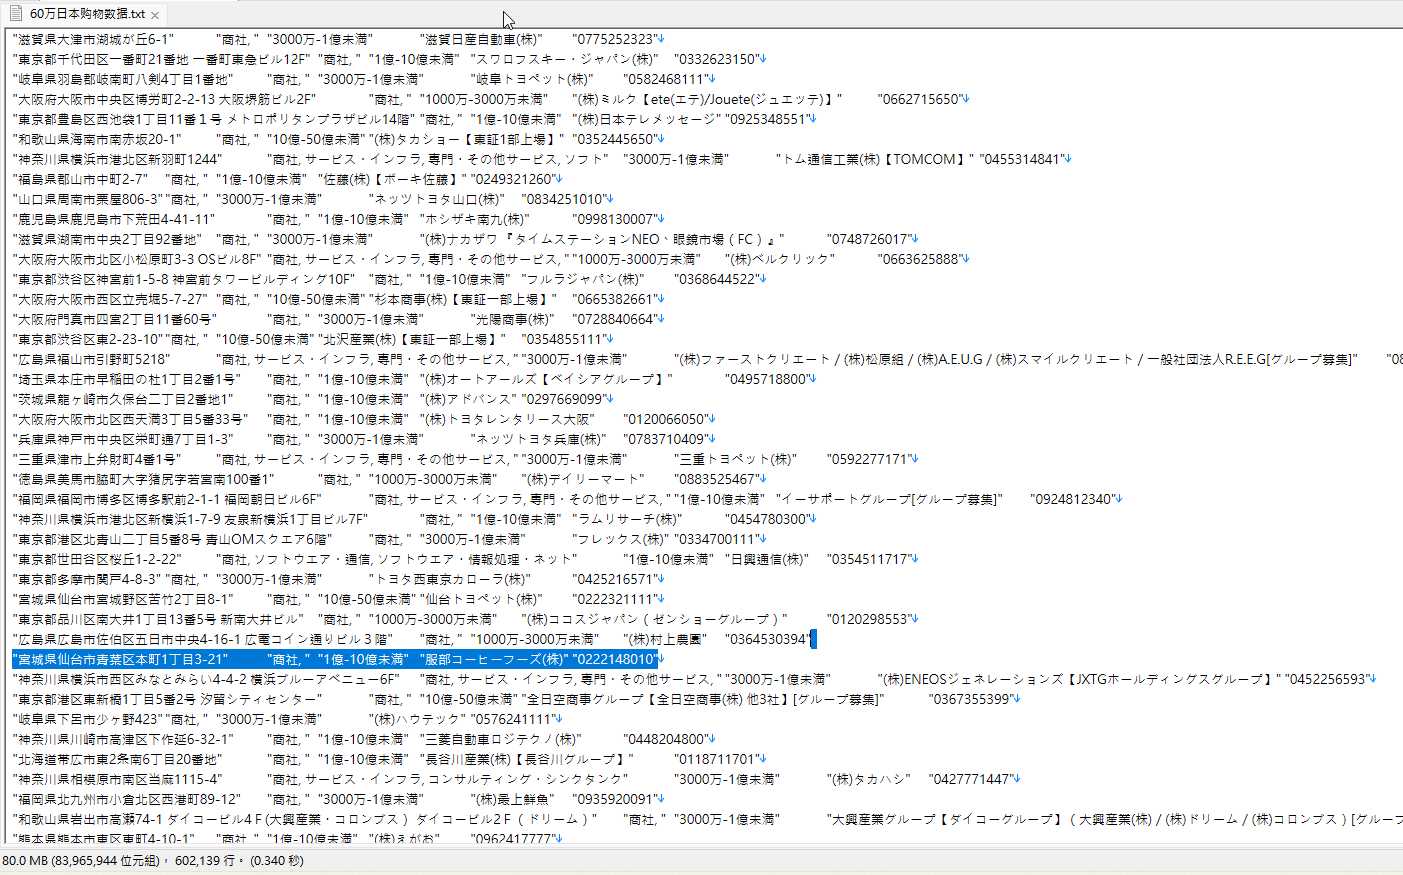1403x875 pixels.
Task: Click phone number 0452256593
Action: 1326,679
